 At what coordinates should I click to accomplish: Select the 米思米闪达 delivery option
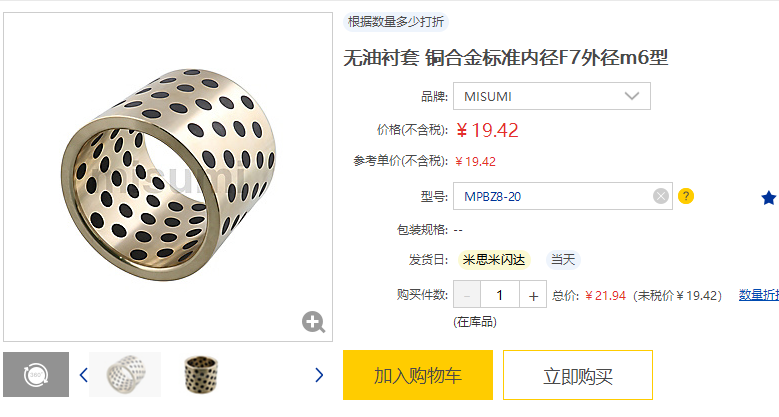pyautogui.click(x=494, y=259)
